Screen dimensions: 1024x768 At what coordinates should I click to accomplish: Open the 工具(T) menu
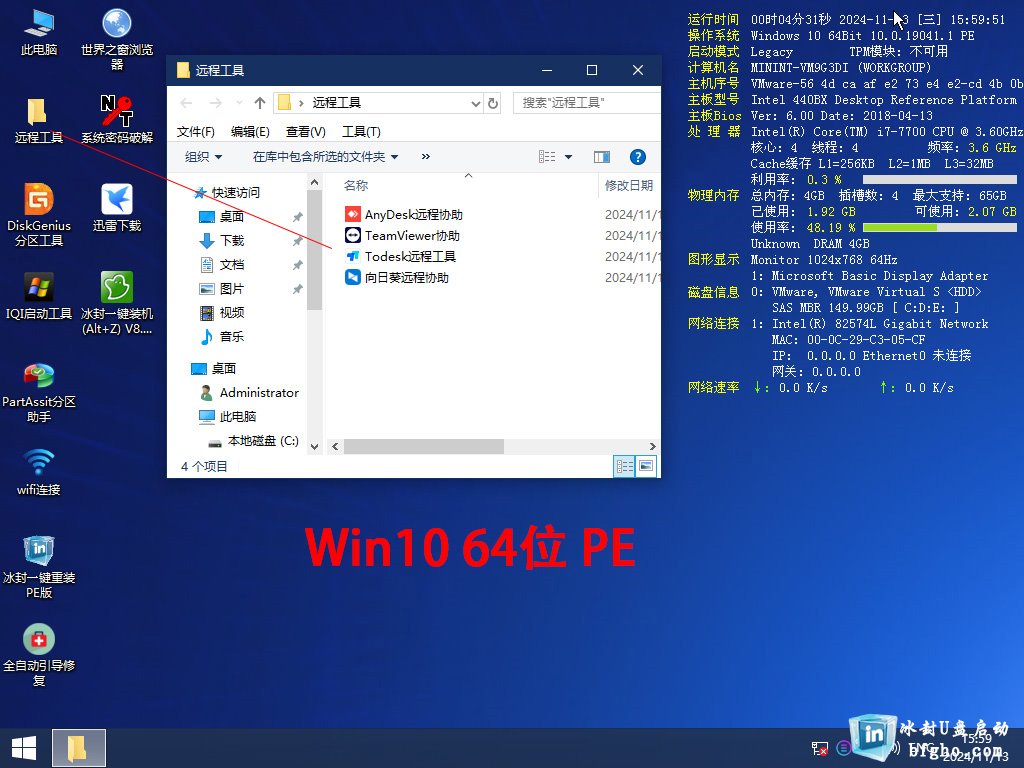[x=361, y=131]
